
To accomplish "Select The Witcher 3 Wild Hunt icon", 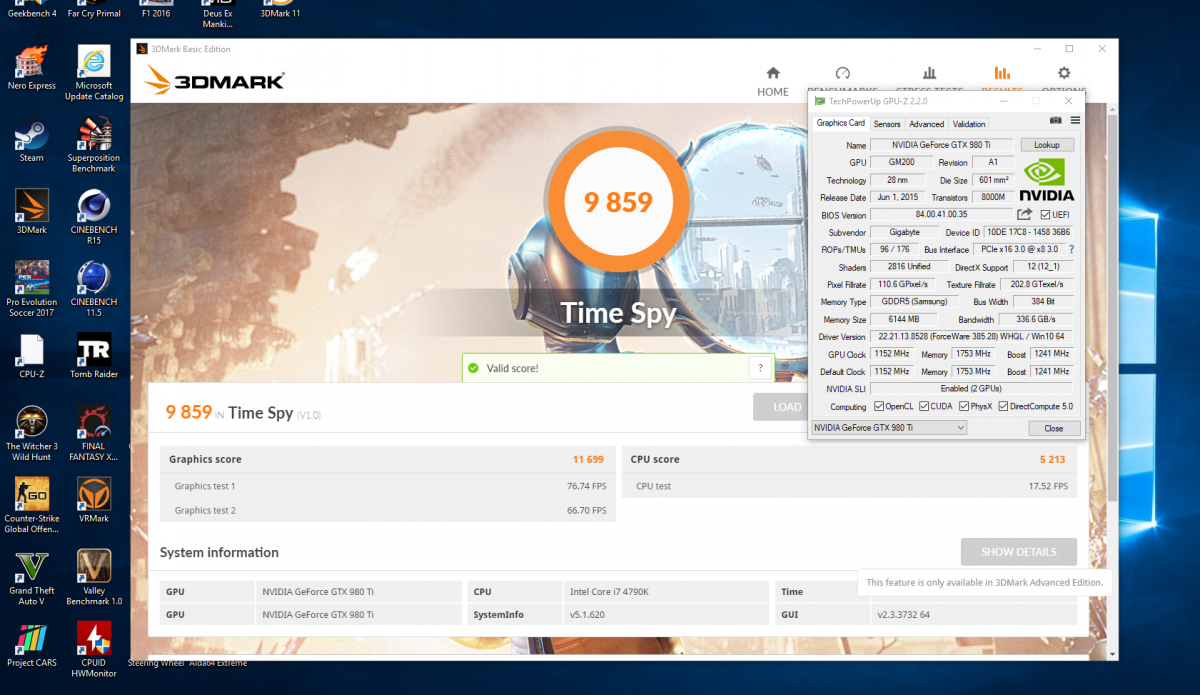I will (x=31, y=434).
